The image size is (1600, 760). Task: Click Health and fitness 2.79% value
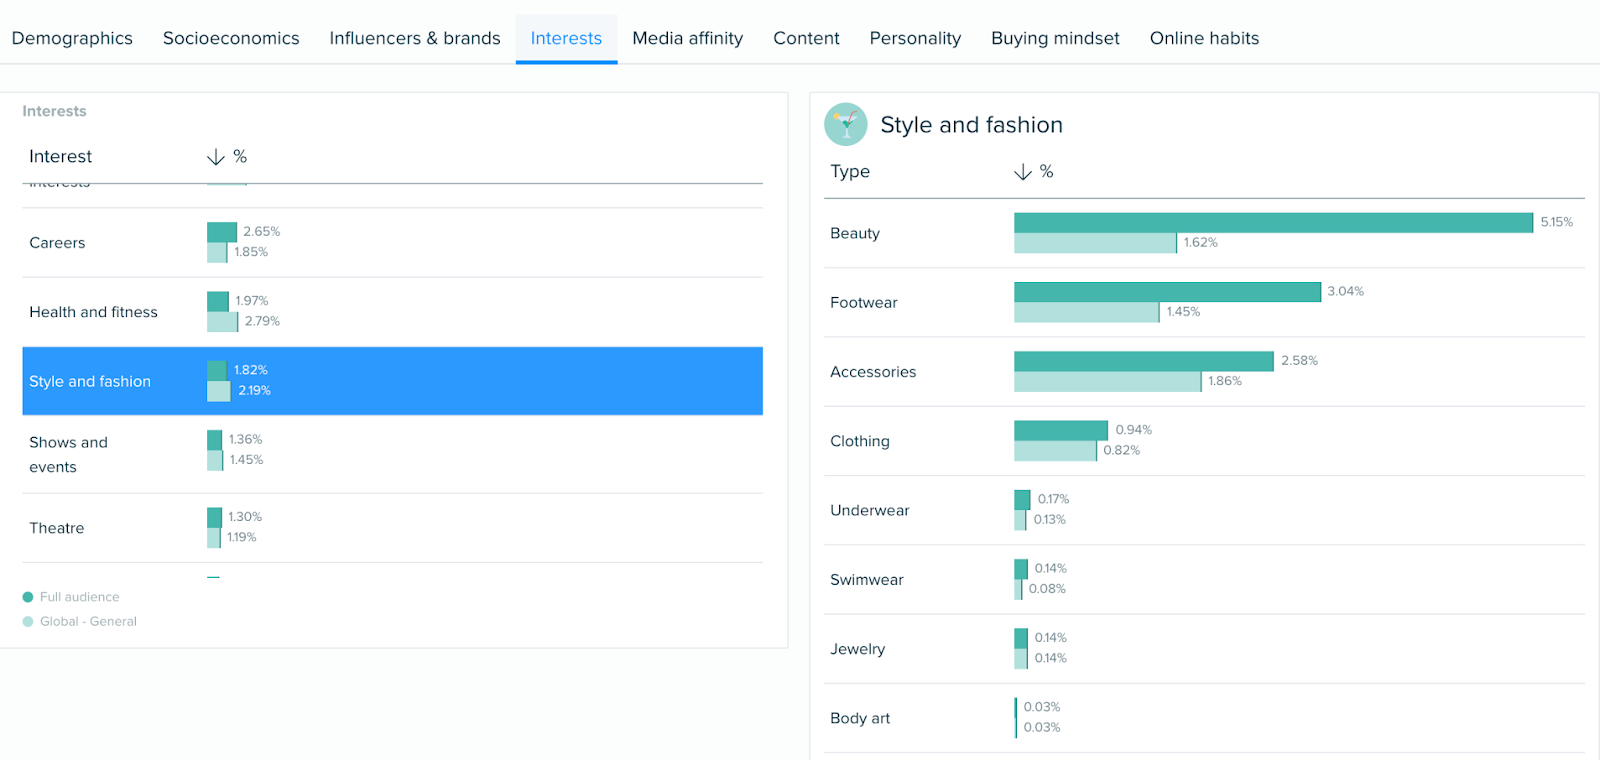click(262, 321)
